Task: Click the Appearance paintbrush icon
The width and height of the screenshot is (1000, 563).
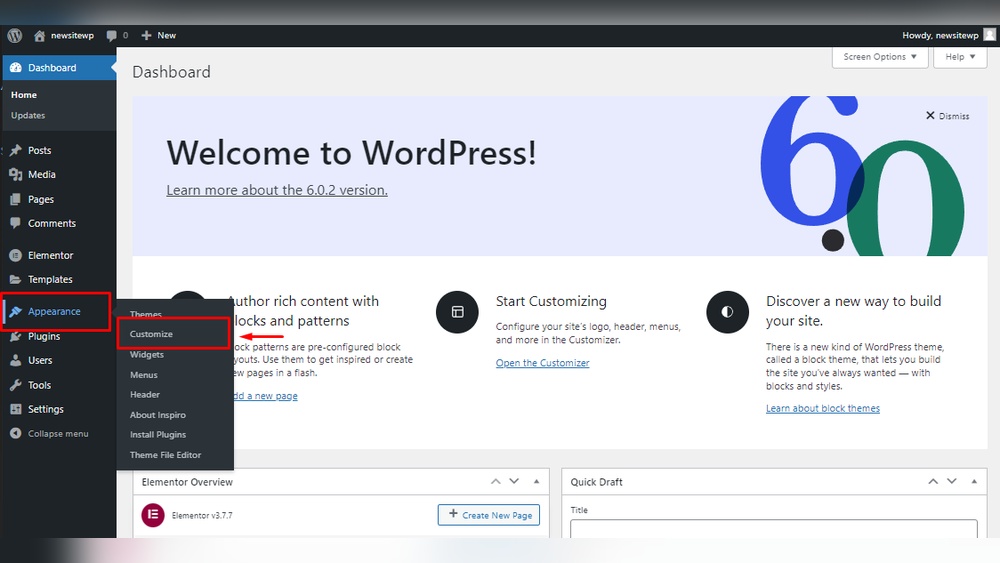Action: coord(15,312)
